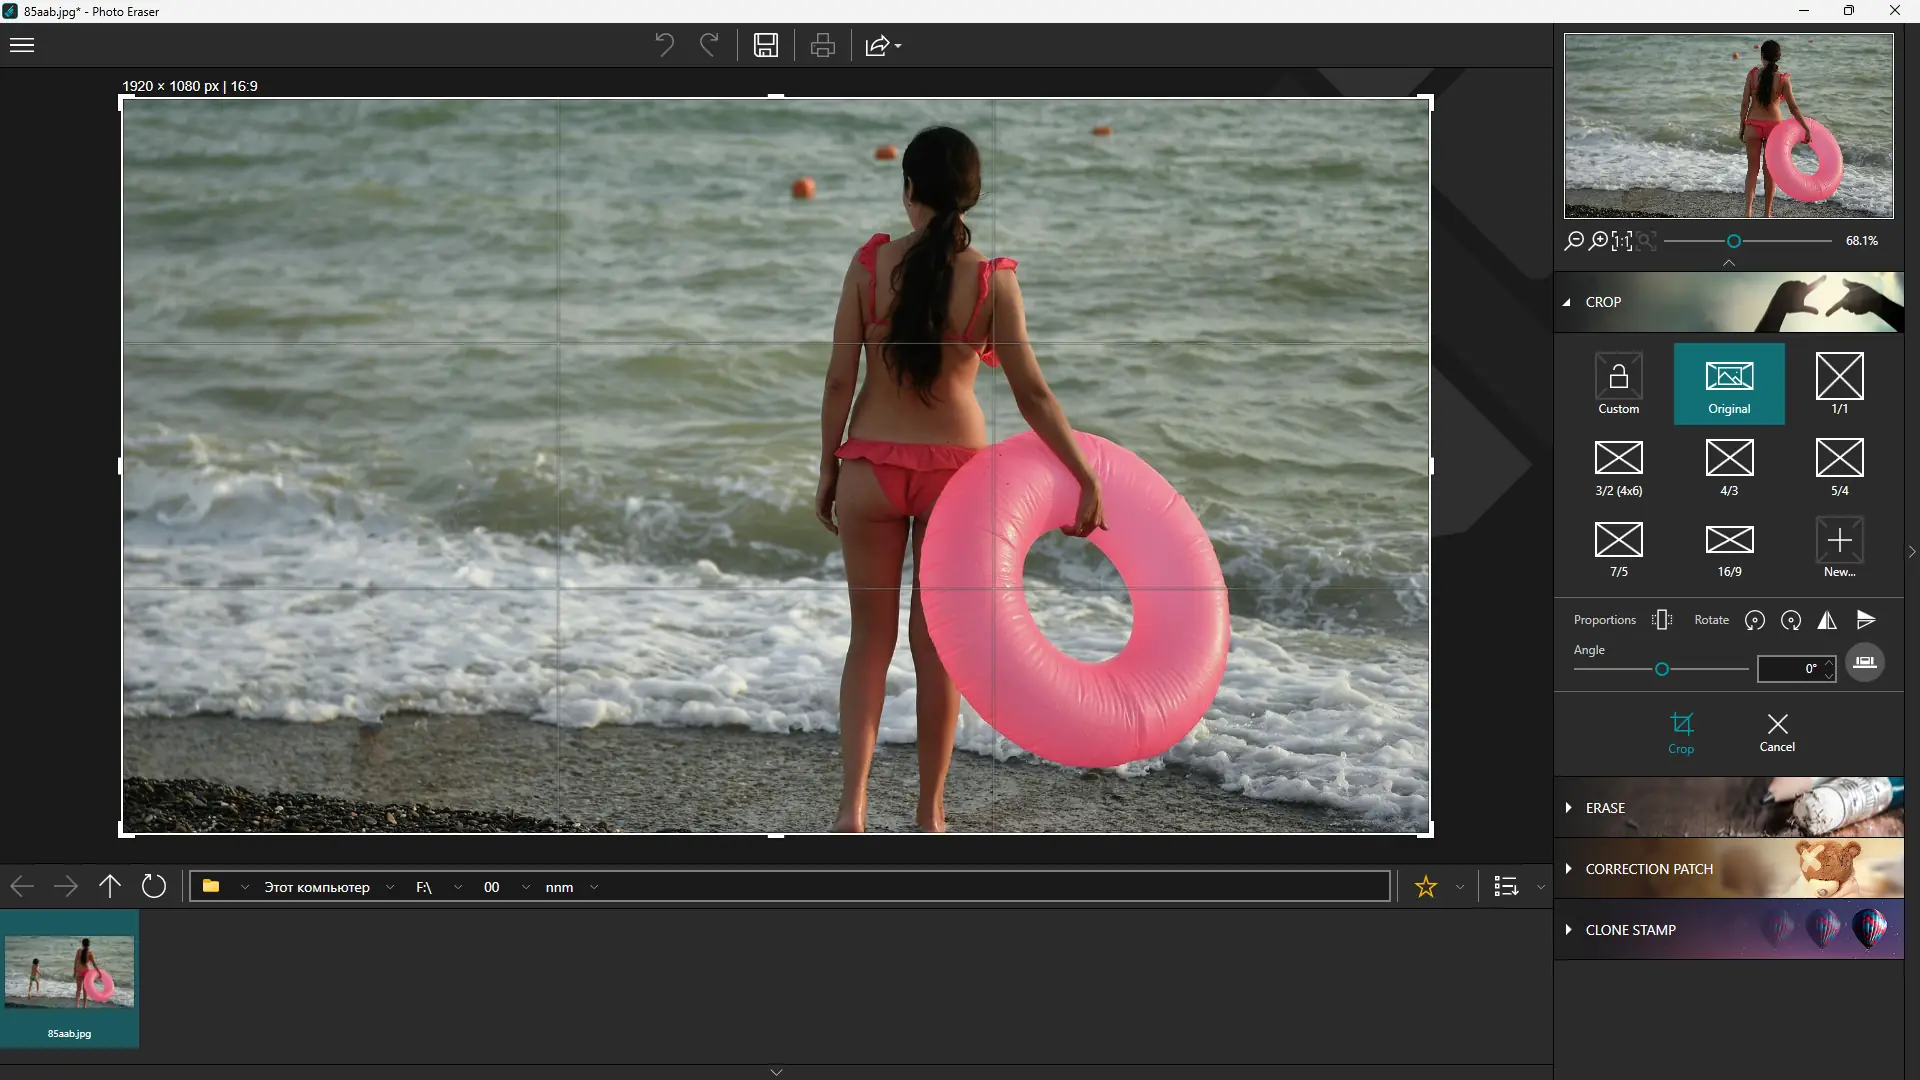Rotate image counterclockwise
This screenshot has height=1080, width=1920.
(1754, 620)
